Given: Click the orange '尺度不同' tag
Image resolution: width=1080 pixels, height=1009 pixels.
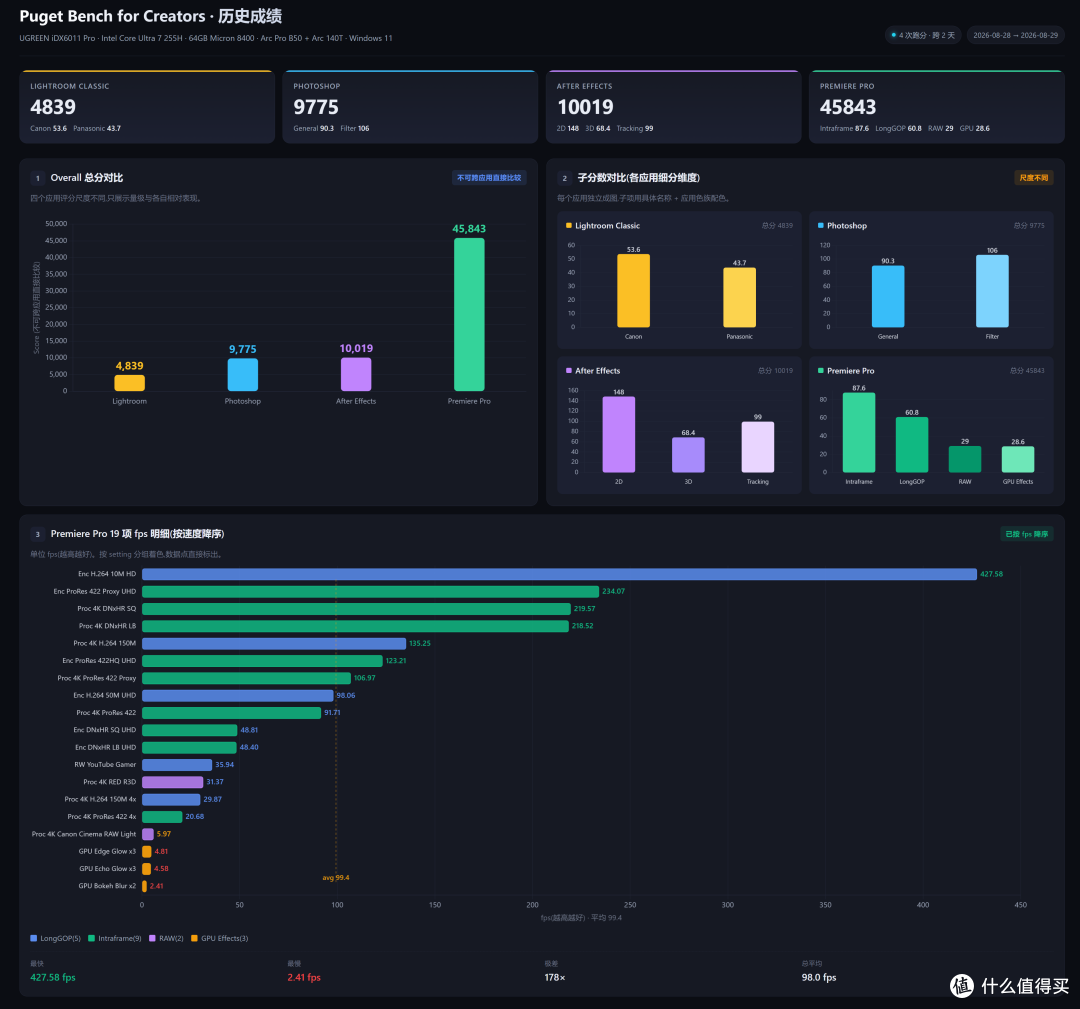Looking at the screenshot, I should coord(1033,178).
